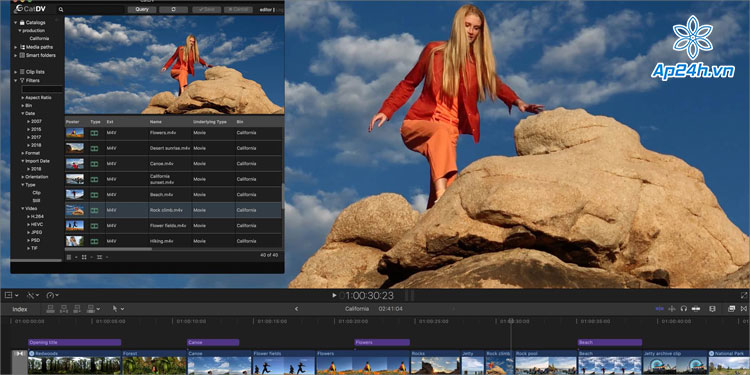Click the Smart folders icon

tap(22, 55)
